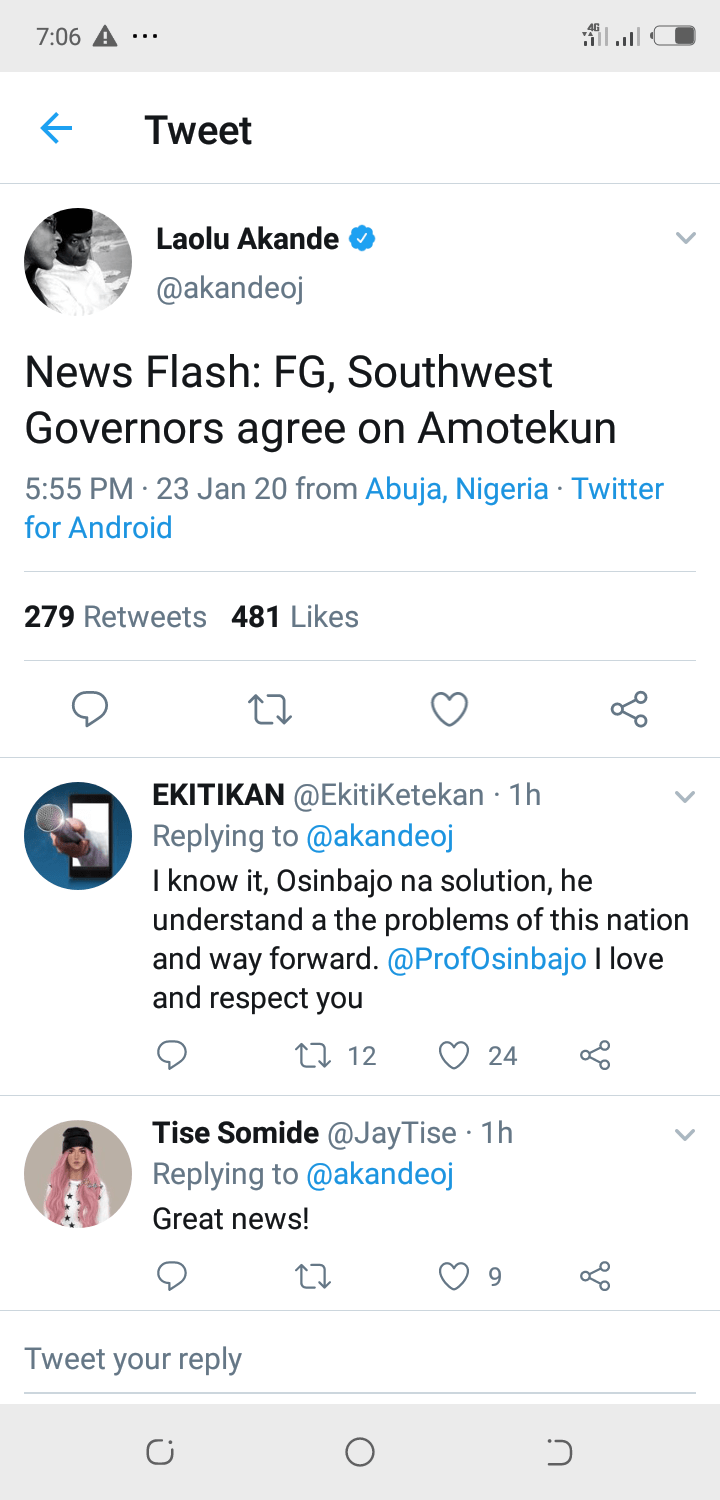Like the main tweet with heart icon
This screenshot has height=1500, width=720.
coord(449,709)
